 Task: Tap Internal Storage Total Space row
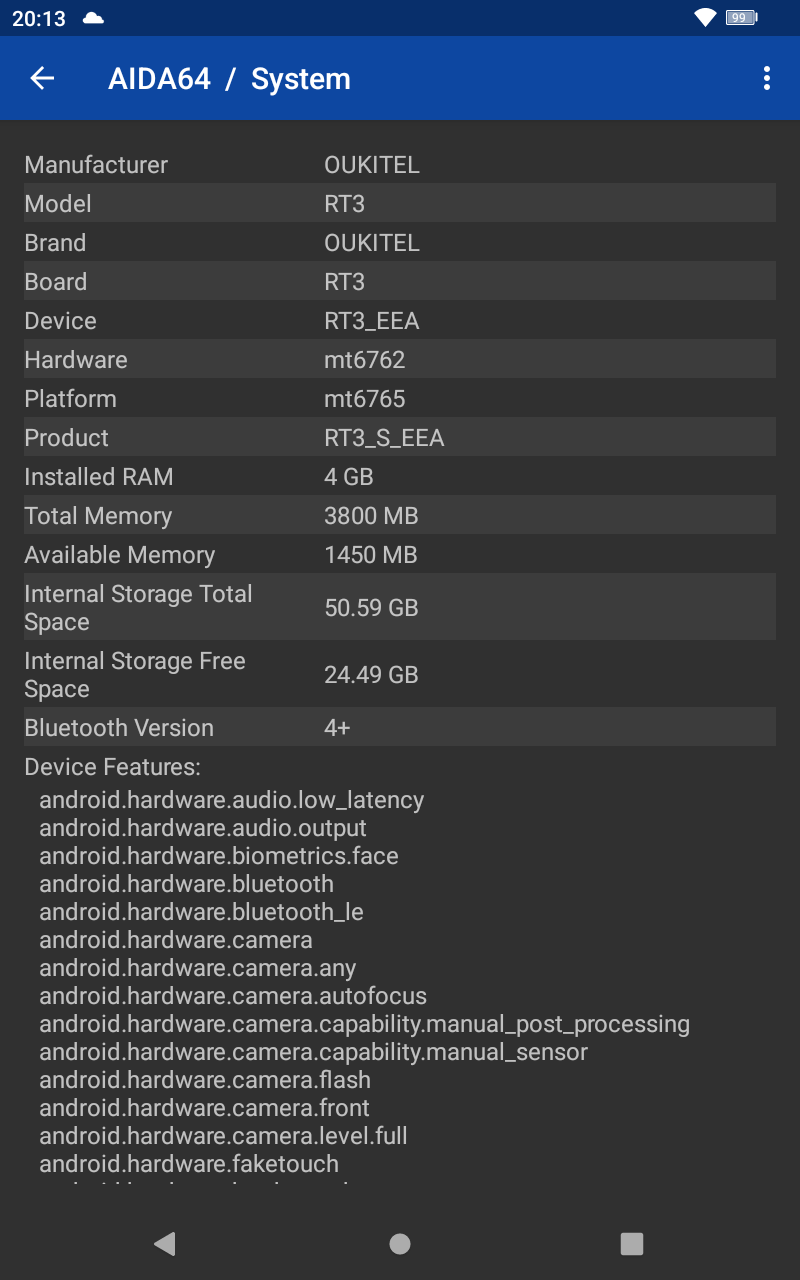pos(400,607)
